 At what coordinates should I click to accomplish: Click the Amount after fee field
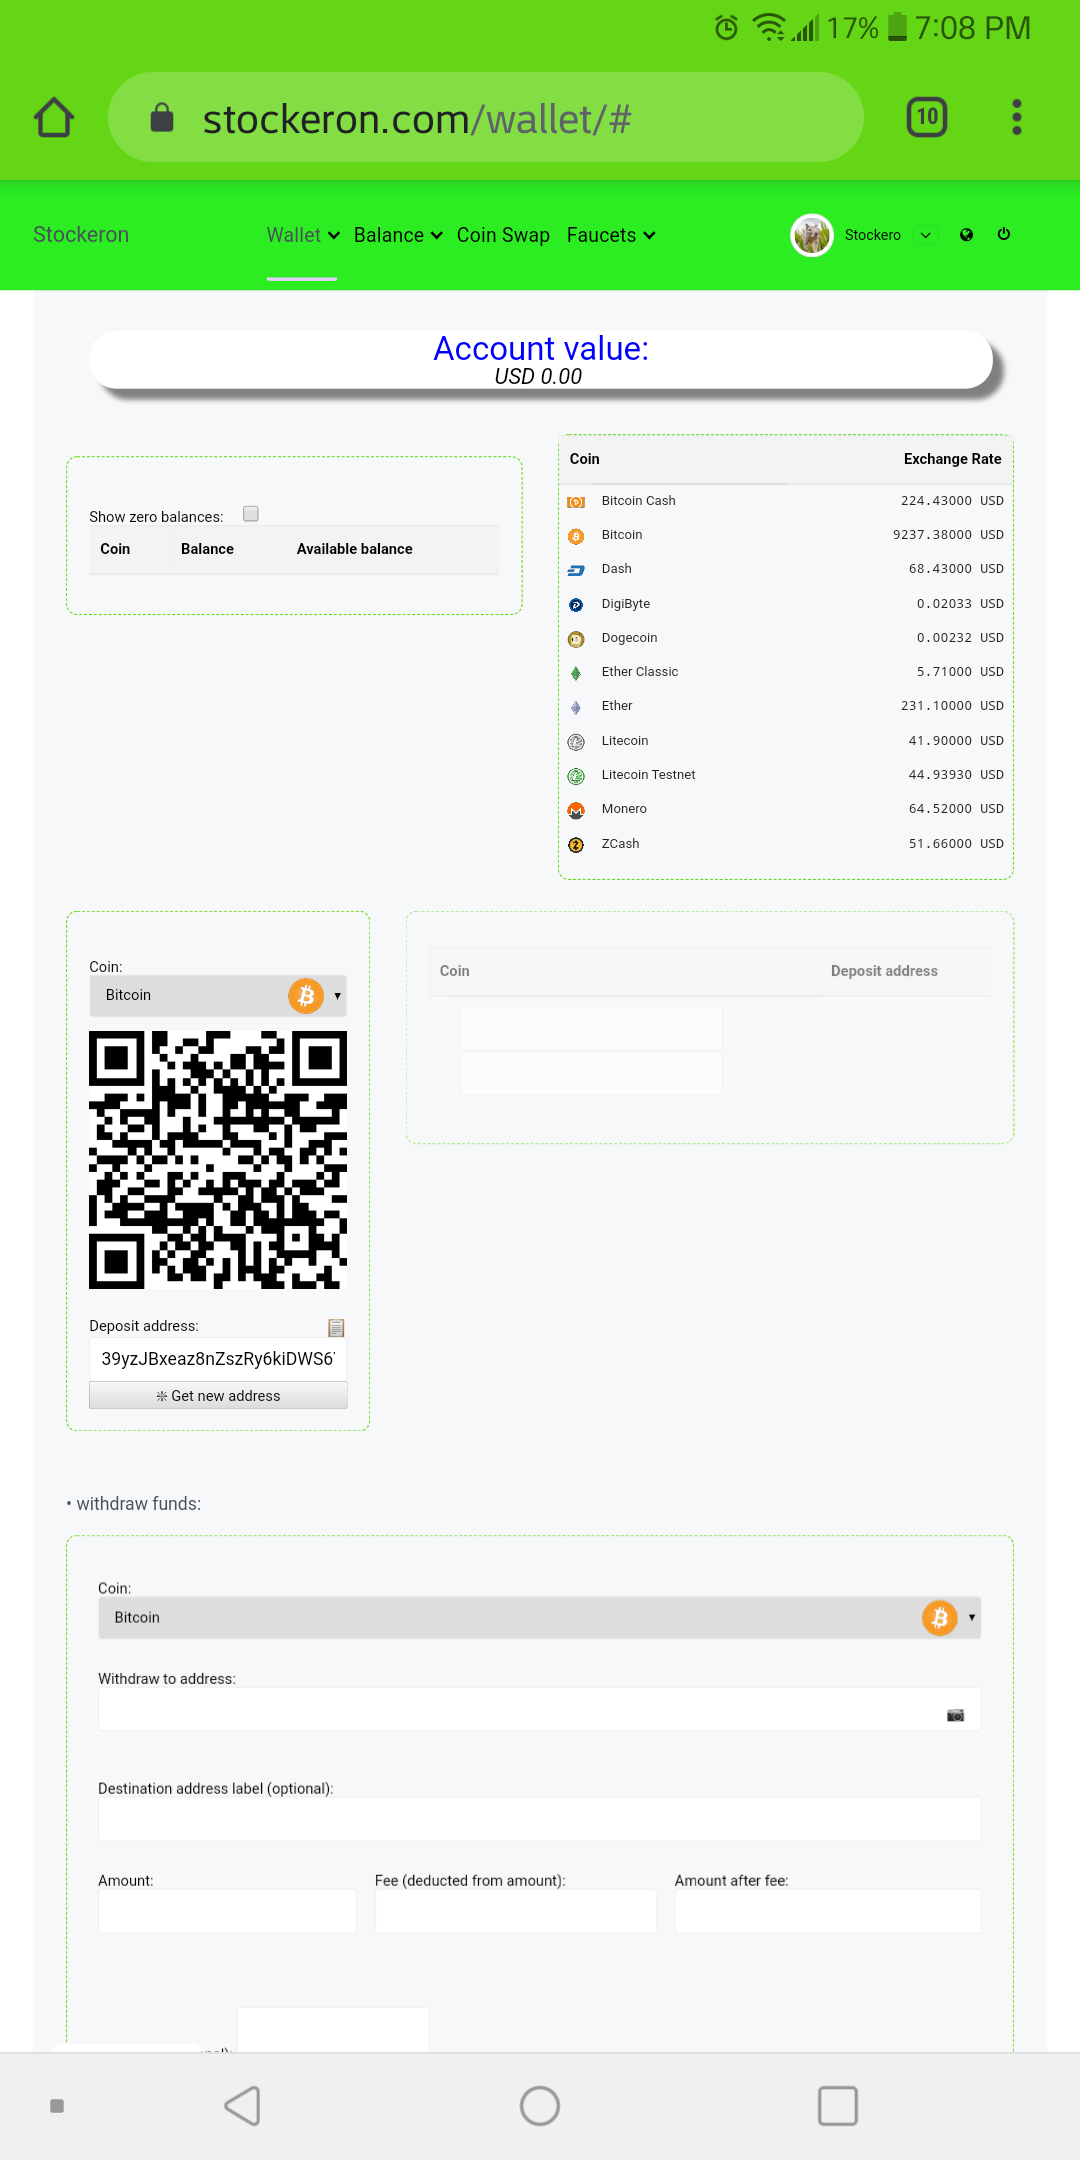click(x=828, y=1911)
